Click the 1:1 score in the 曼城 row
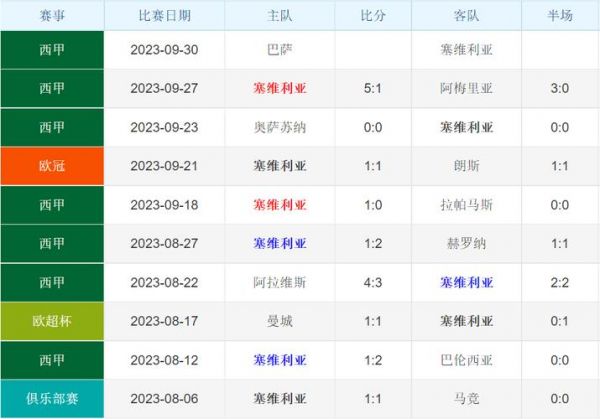This screenshot has height=419, width=600. tap(373, 321)
